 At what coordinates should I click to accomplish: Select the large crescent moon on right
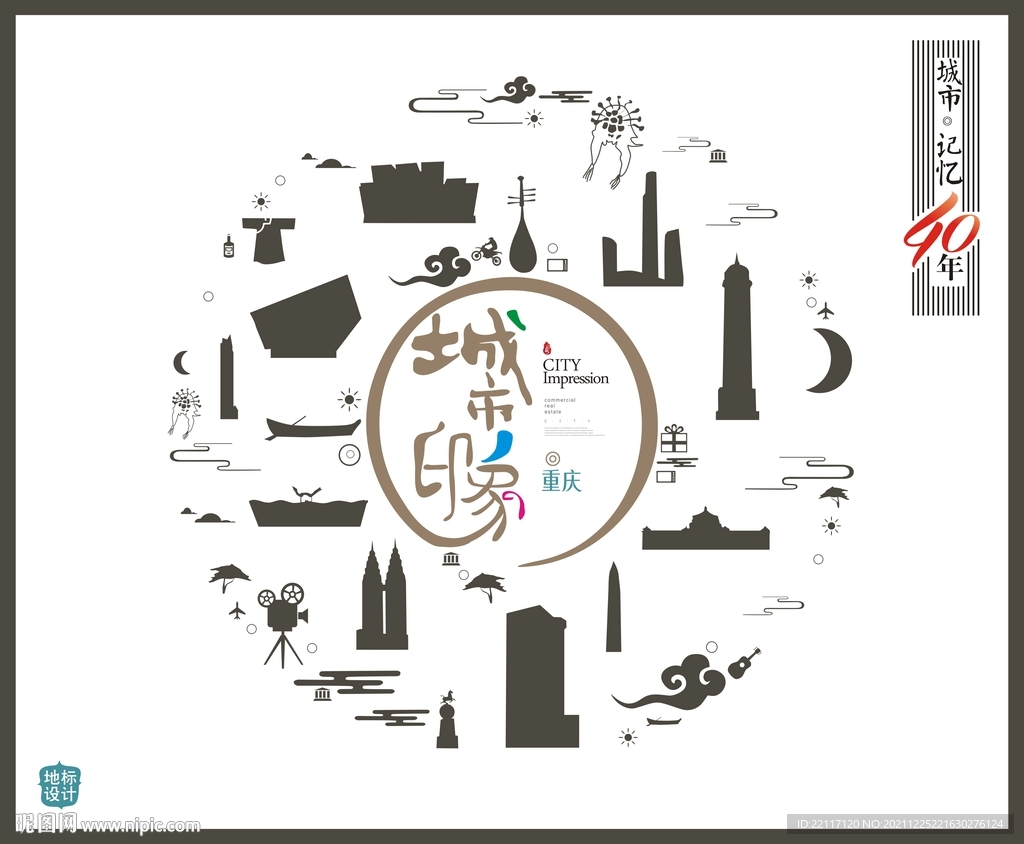(x=834, y=361)
